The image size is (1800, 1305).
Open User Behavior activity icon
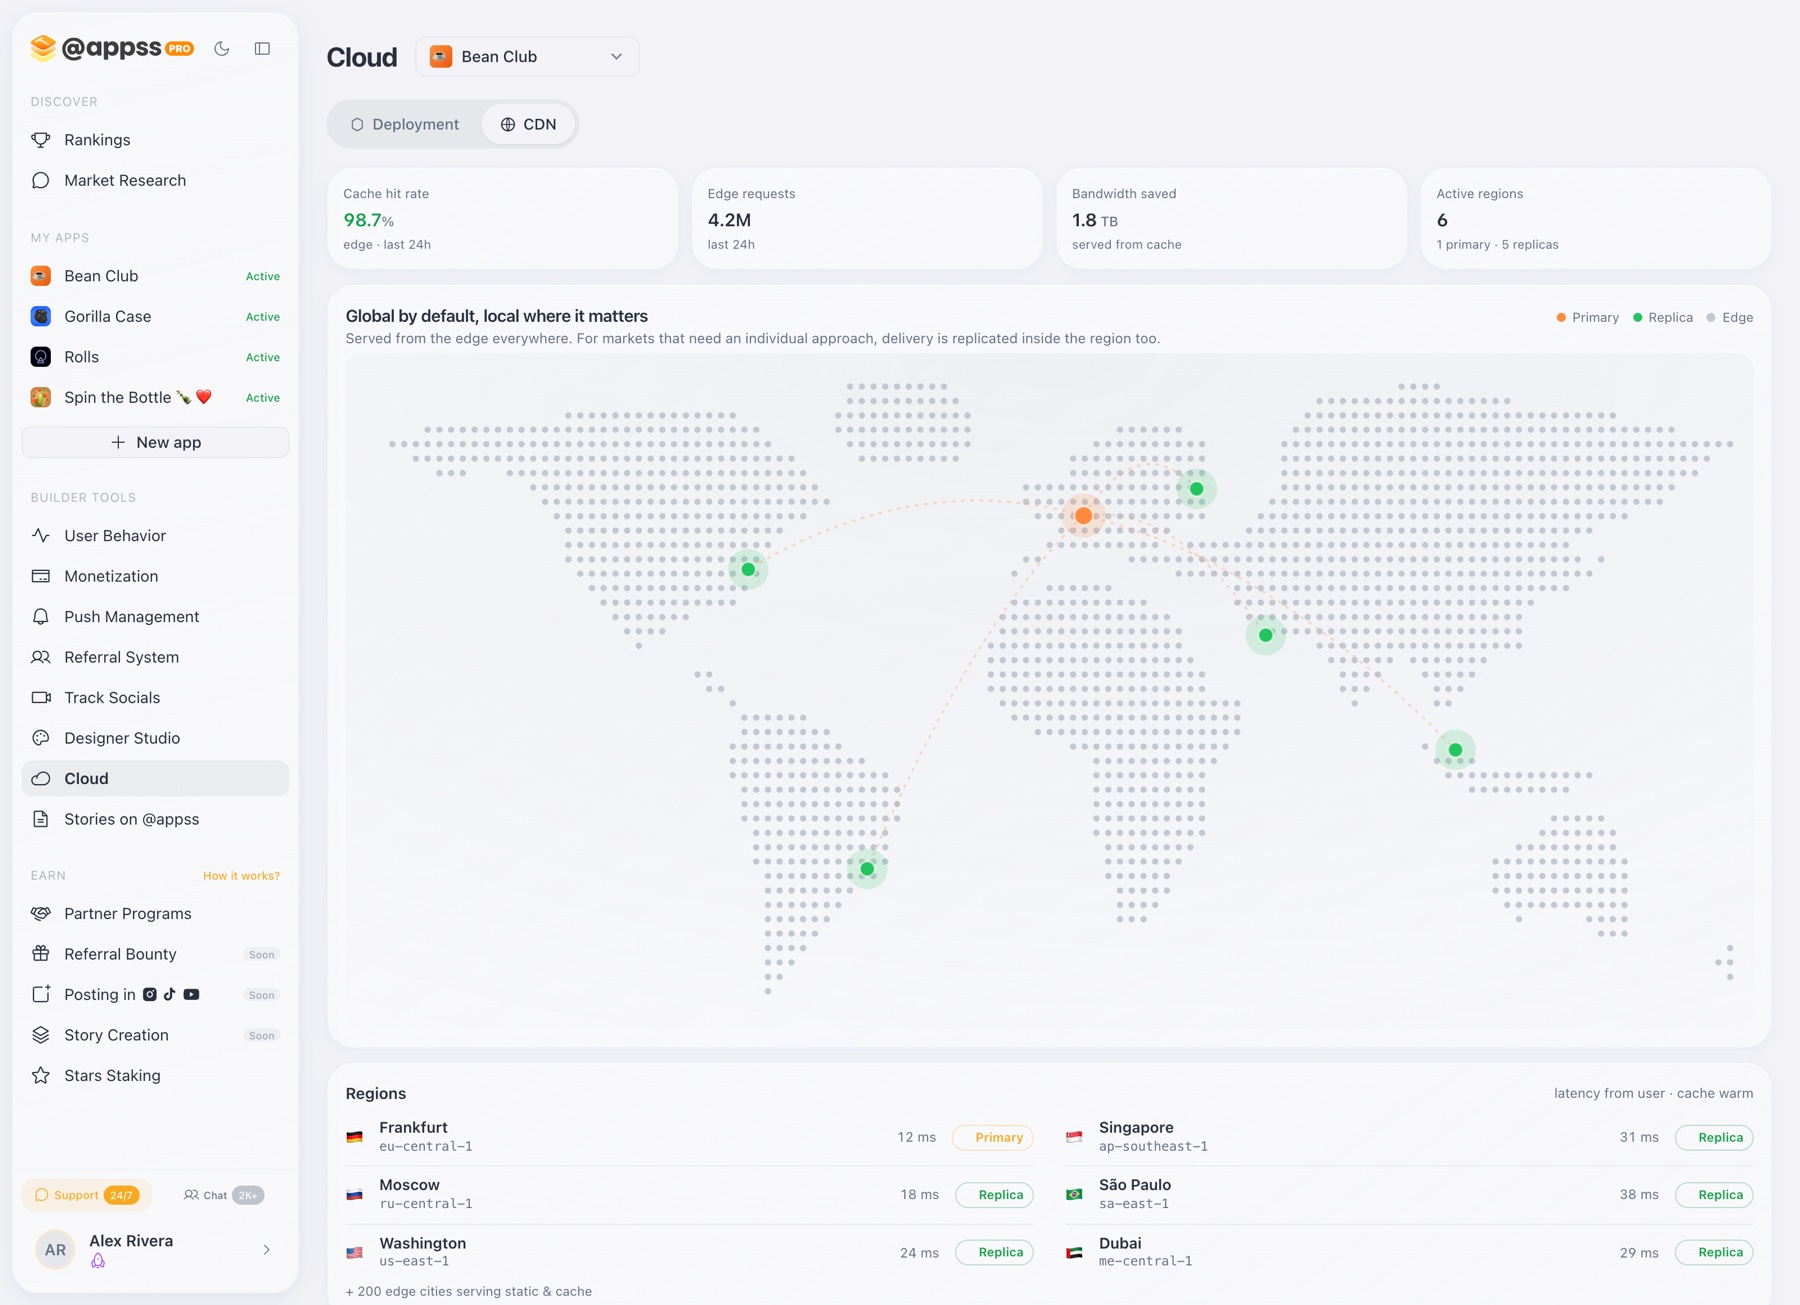[x=41, y=535]
